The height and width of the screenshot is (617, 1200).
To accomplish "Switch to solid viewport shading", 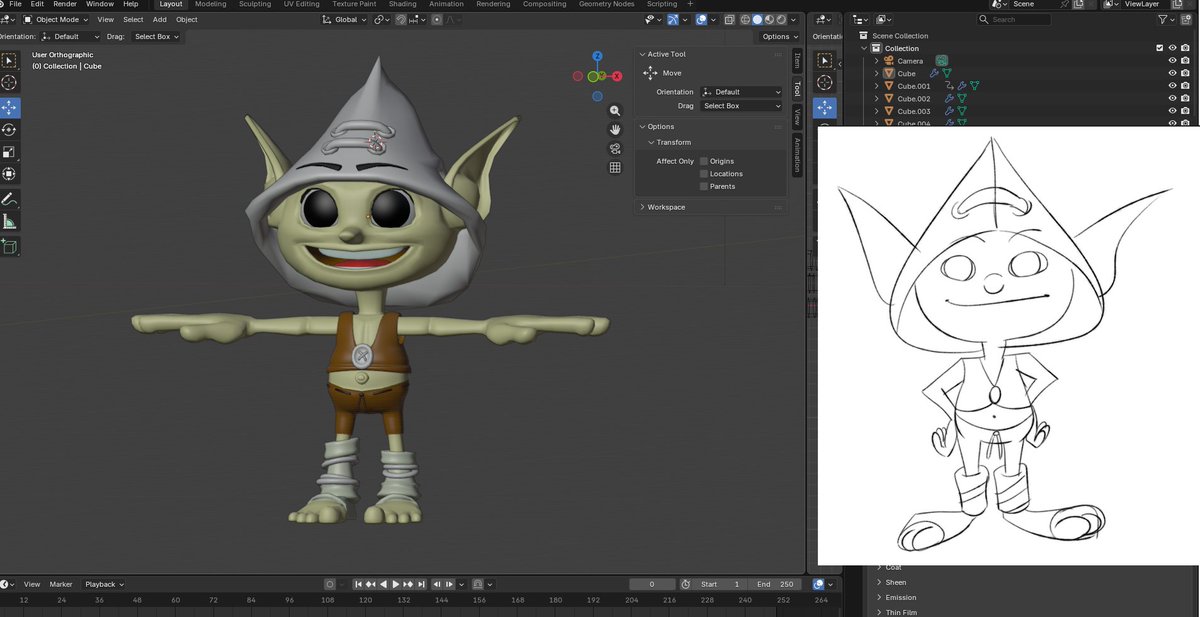I will tap(757, 19).
